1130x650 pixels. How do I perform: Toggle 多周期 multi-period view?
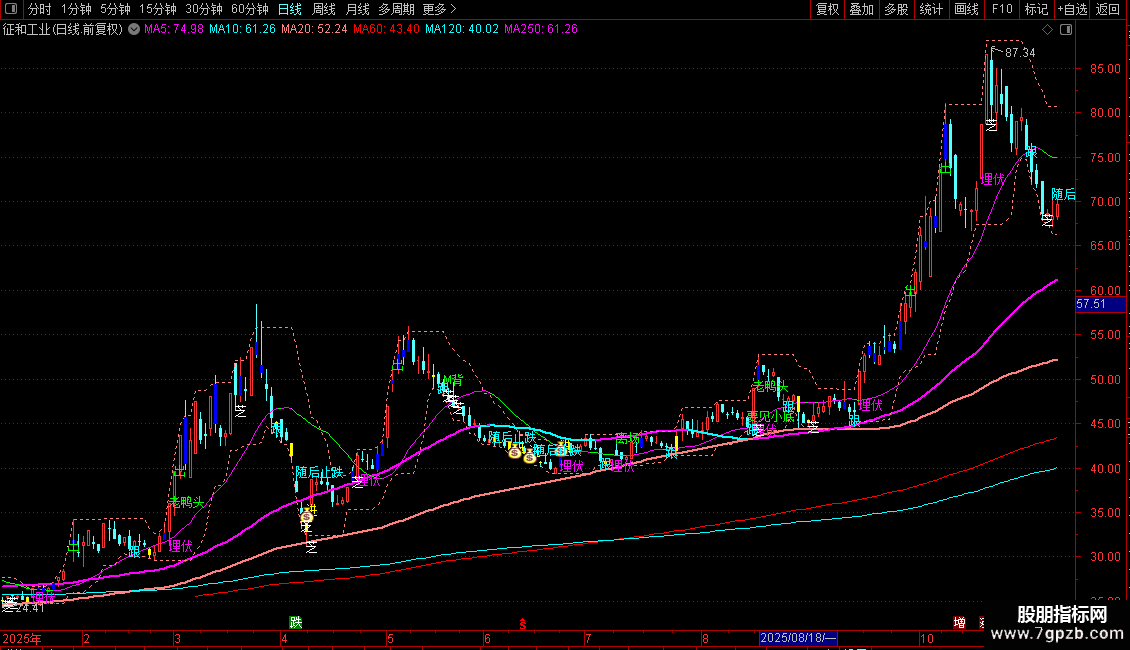point(396,9)
